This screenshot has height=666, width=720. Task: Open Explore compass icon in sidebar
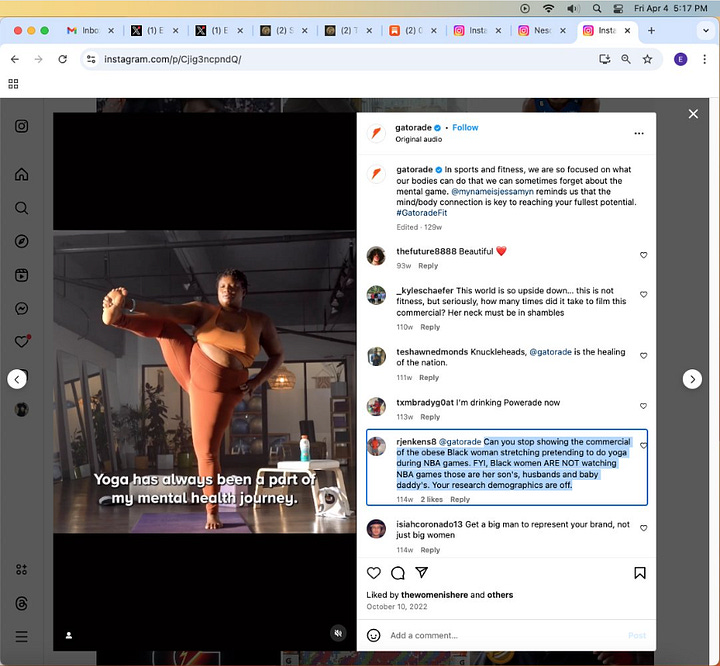pos(22,242)
